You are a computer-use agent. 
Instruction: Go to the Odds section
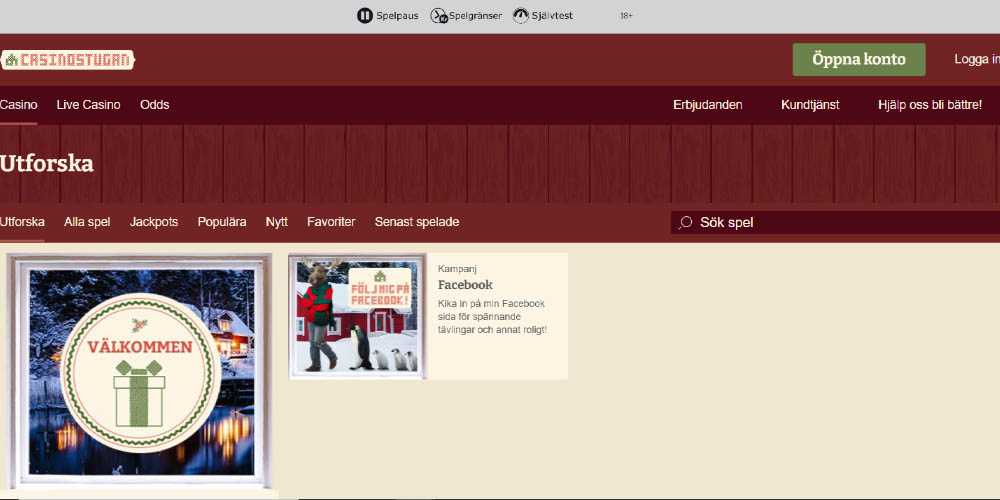154,105
